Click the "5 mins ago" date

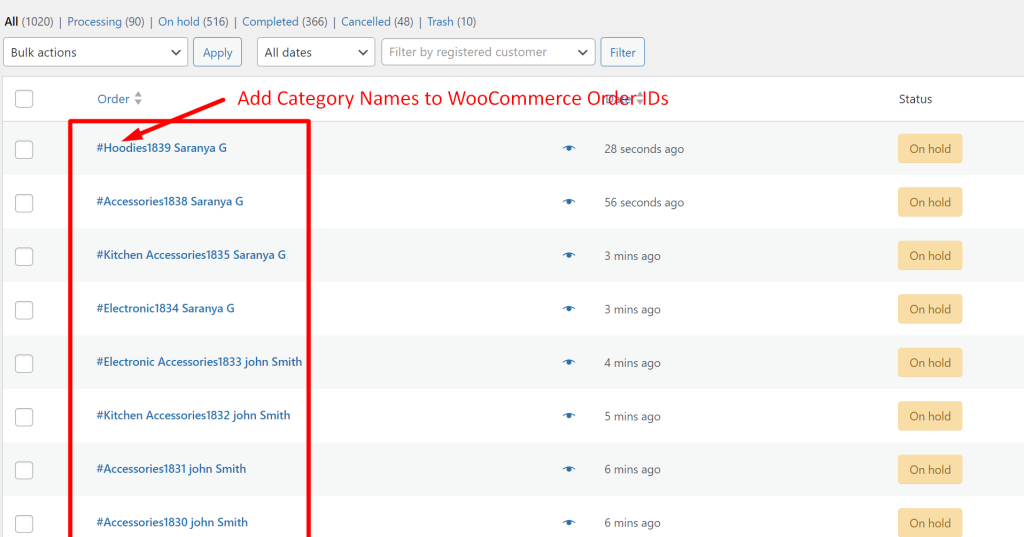coord(632,416)
